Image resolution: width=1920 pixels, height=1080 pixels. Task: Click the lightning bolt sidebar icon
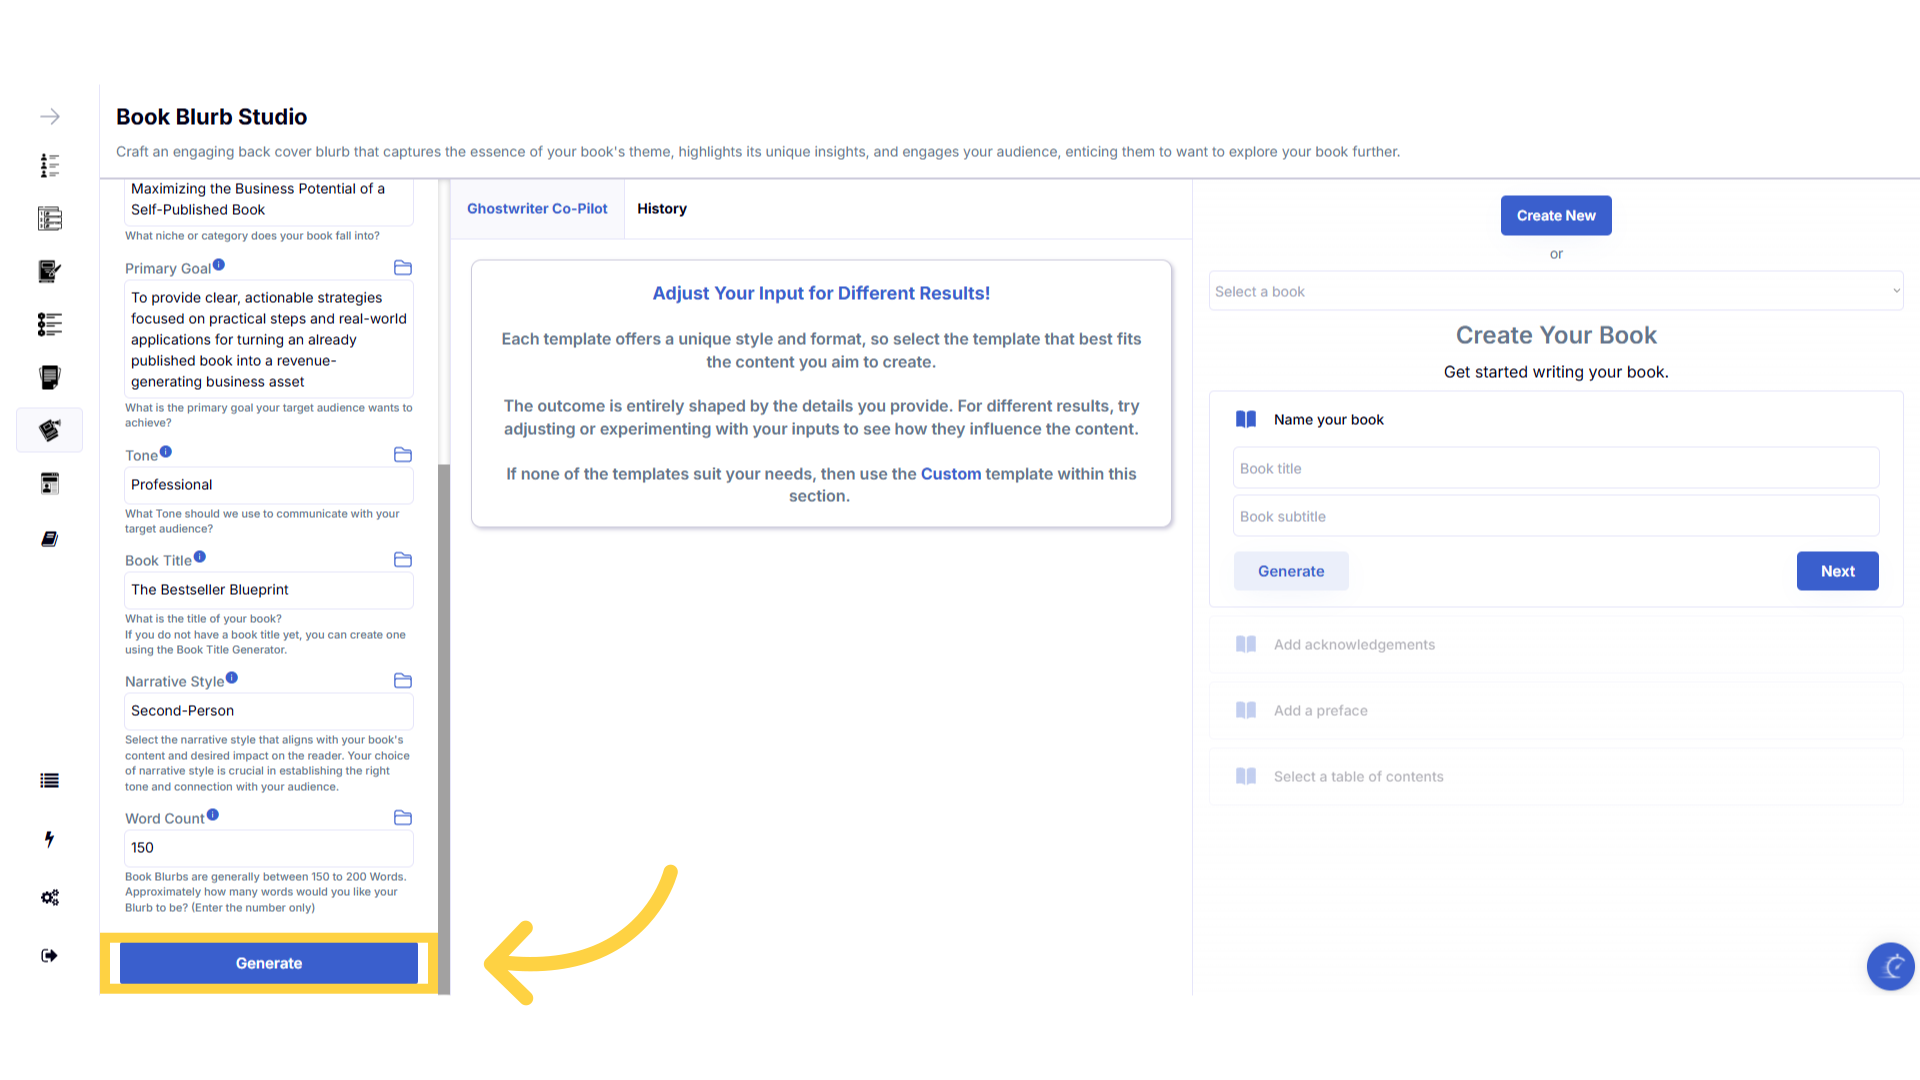coord(49,839)
